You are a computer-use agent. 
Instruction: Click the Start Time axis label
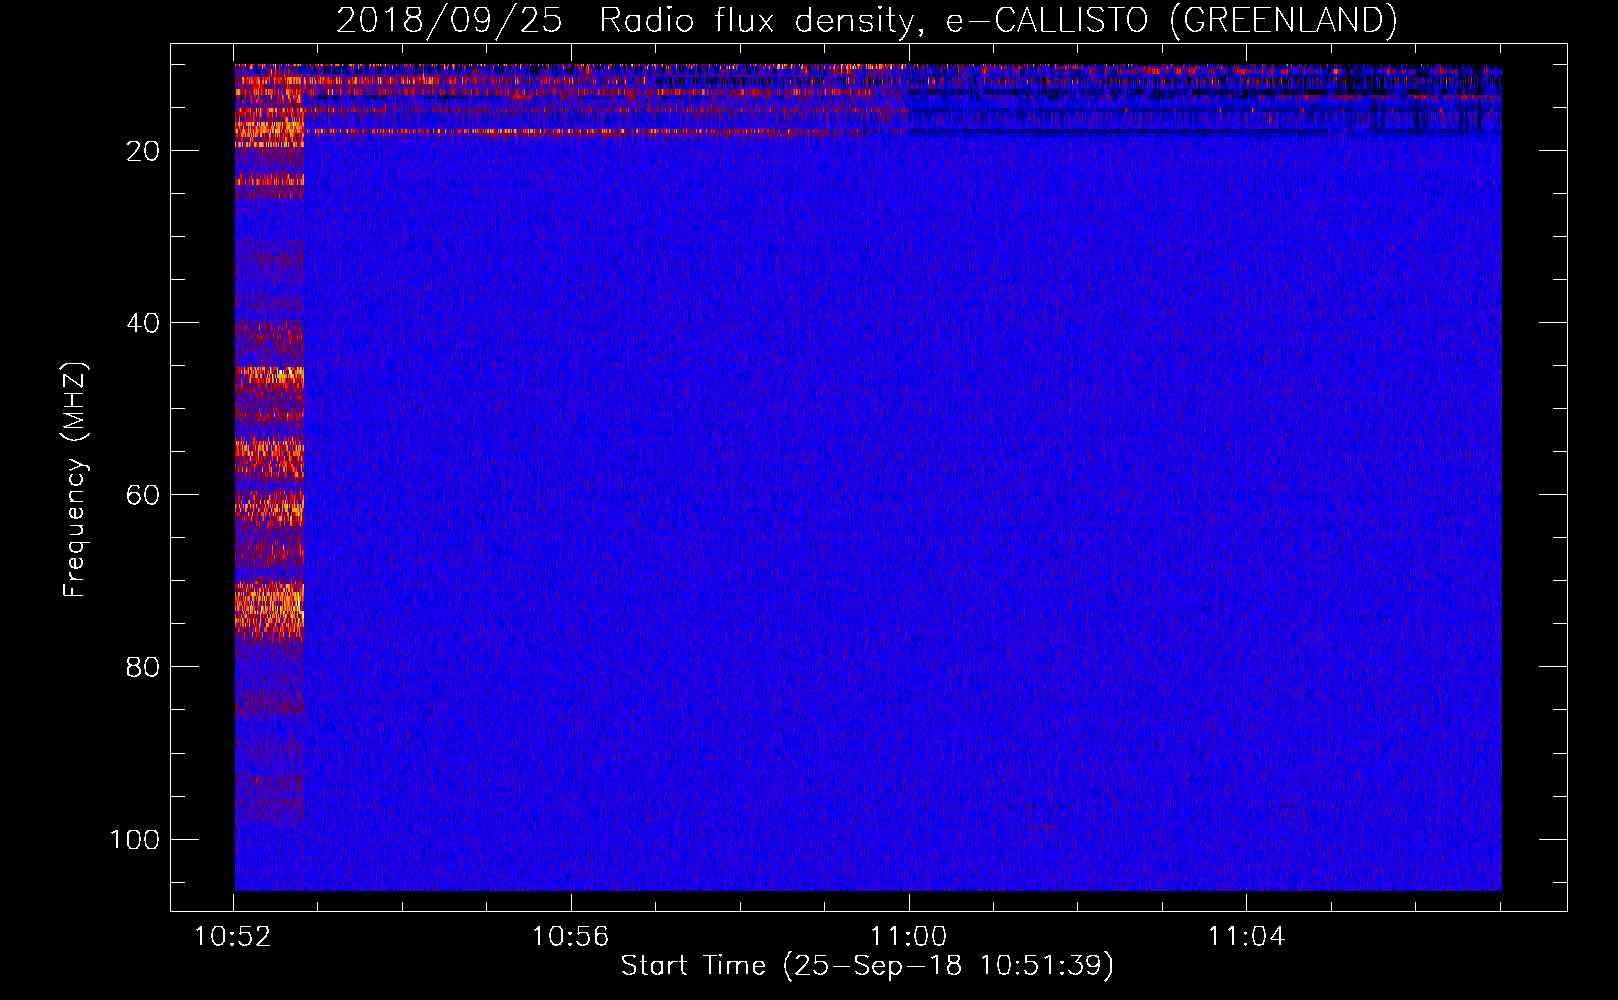(x=867, y=965)
